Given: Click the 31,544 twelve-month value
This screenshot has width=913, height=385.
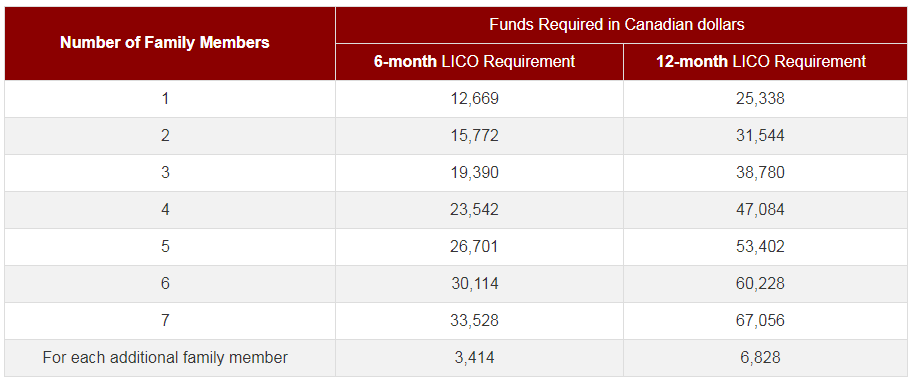Looking at the screenshot, I should (x=760, y=136).
